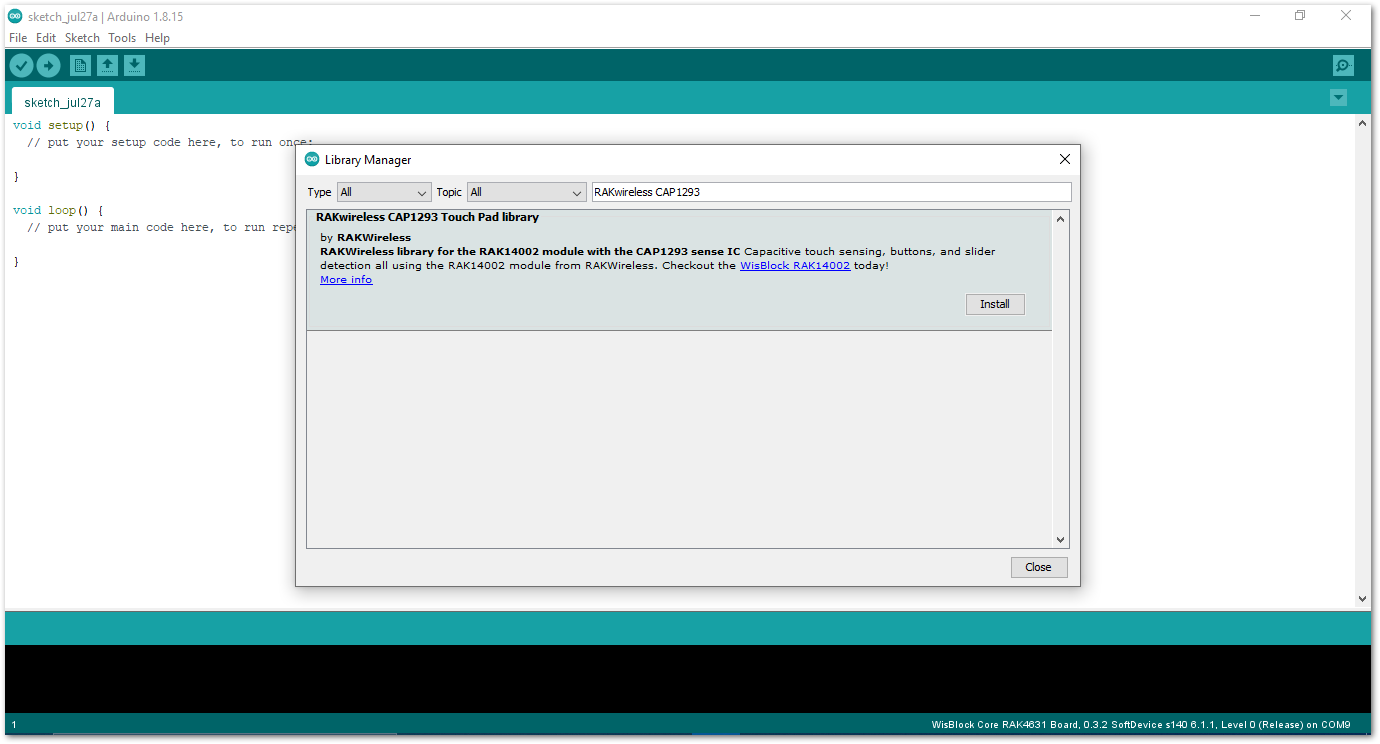This screenshot has width=1380, height=744.
Task: Create a new sketch with New icon
Action: pos(80,66)
